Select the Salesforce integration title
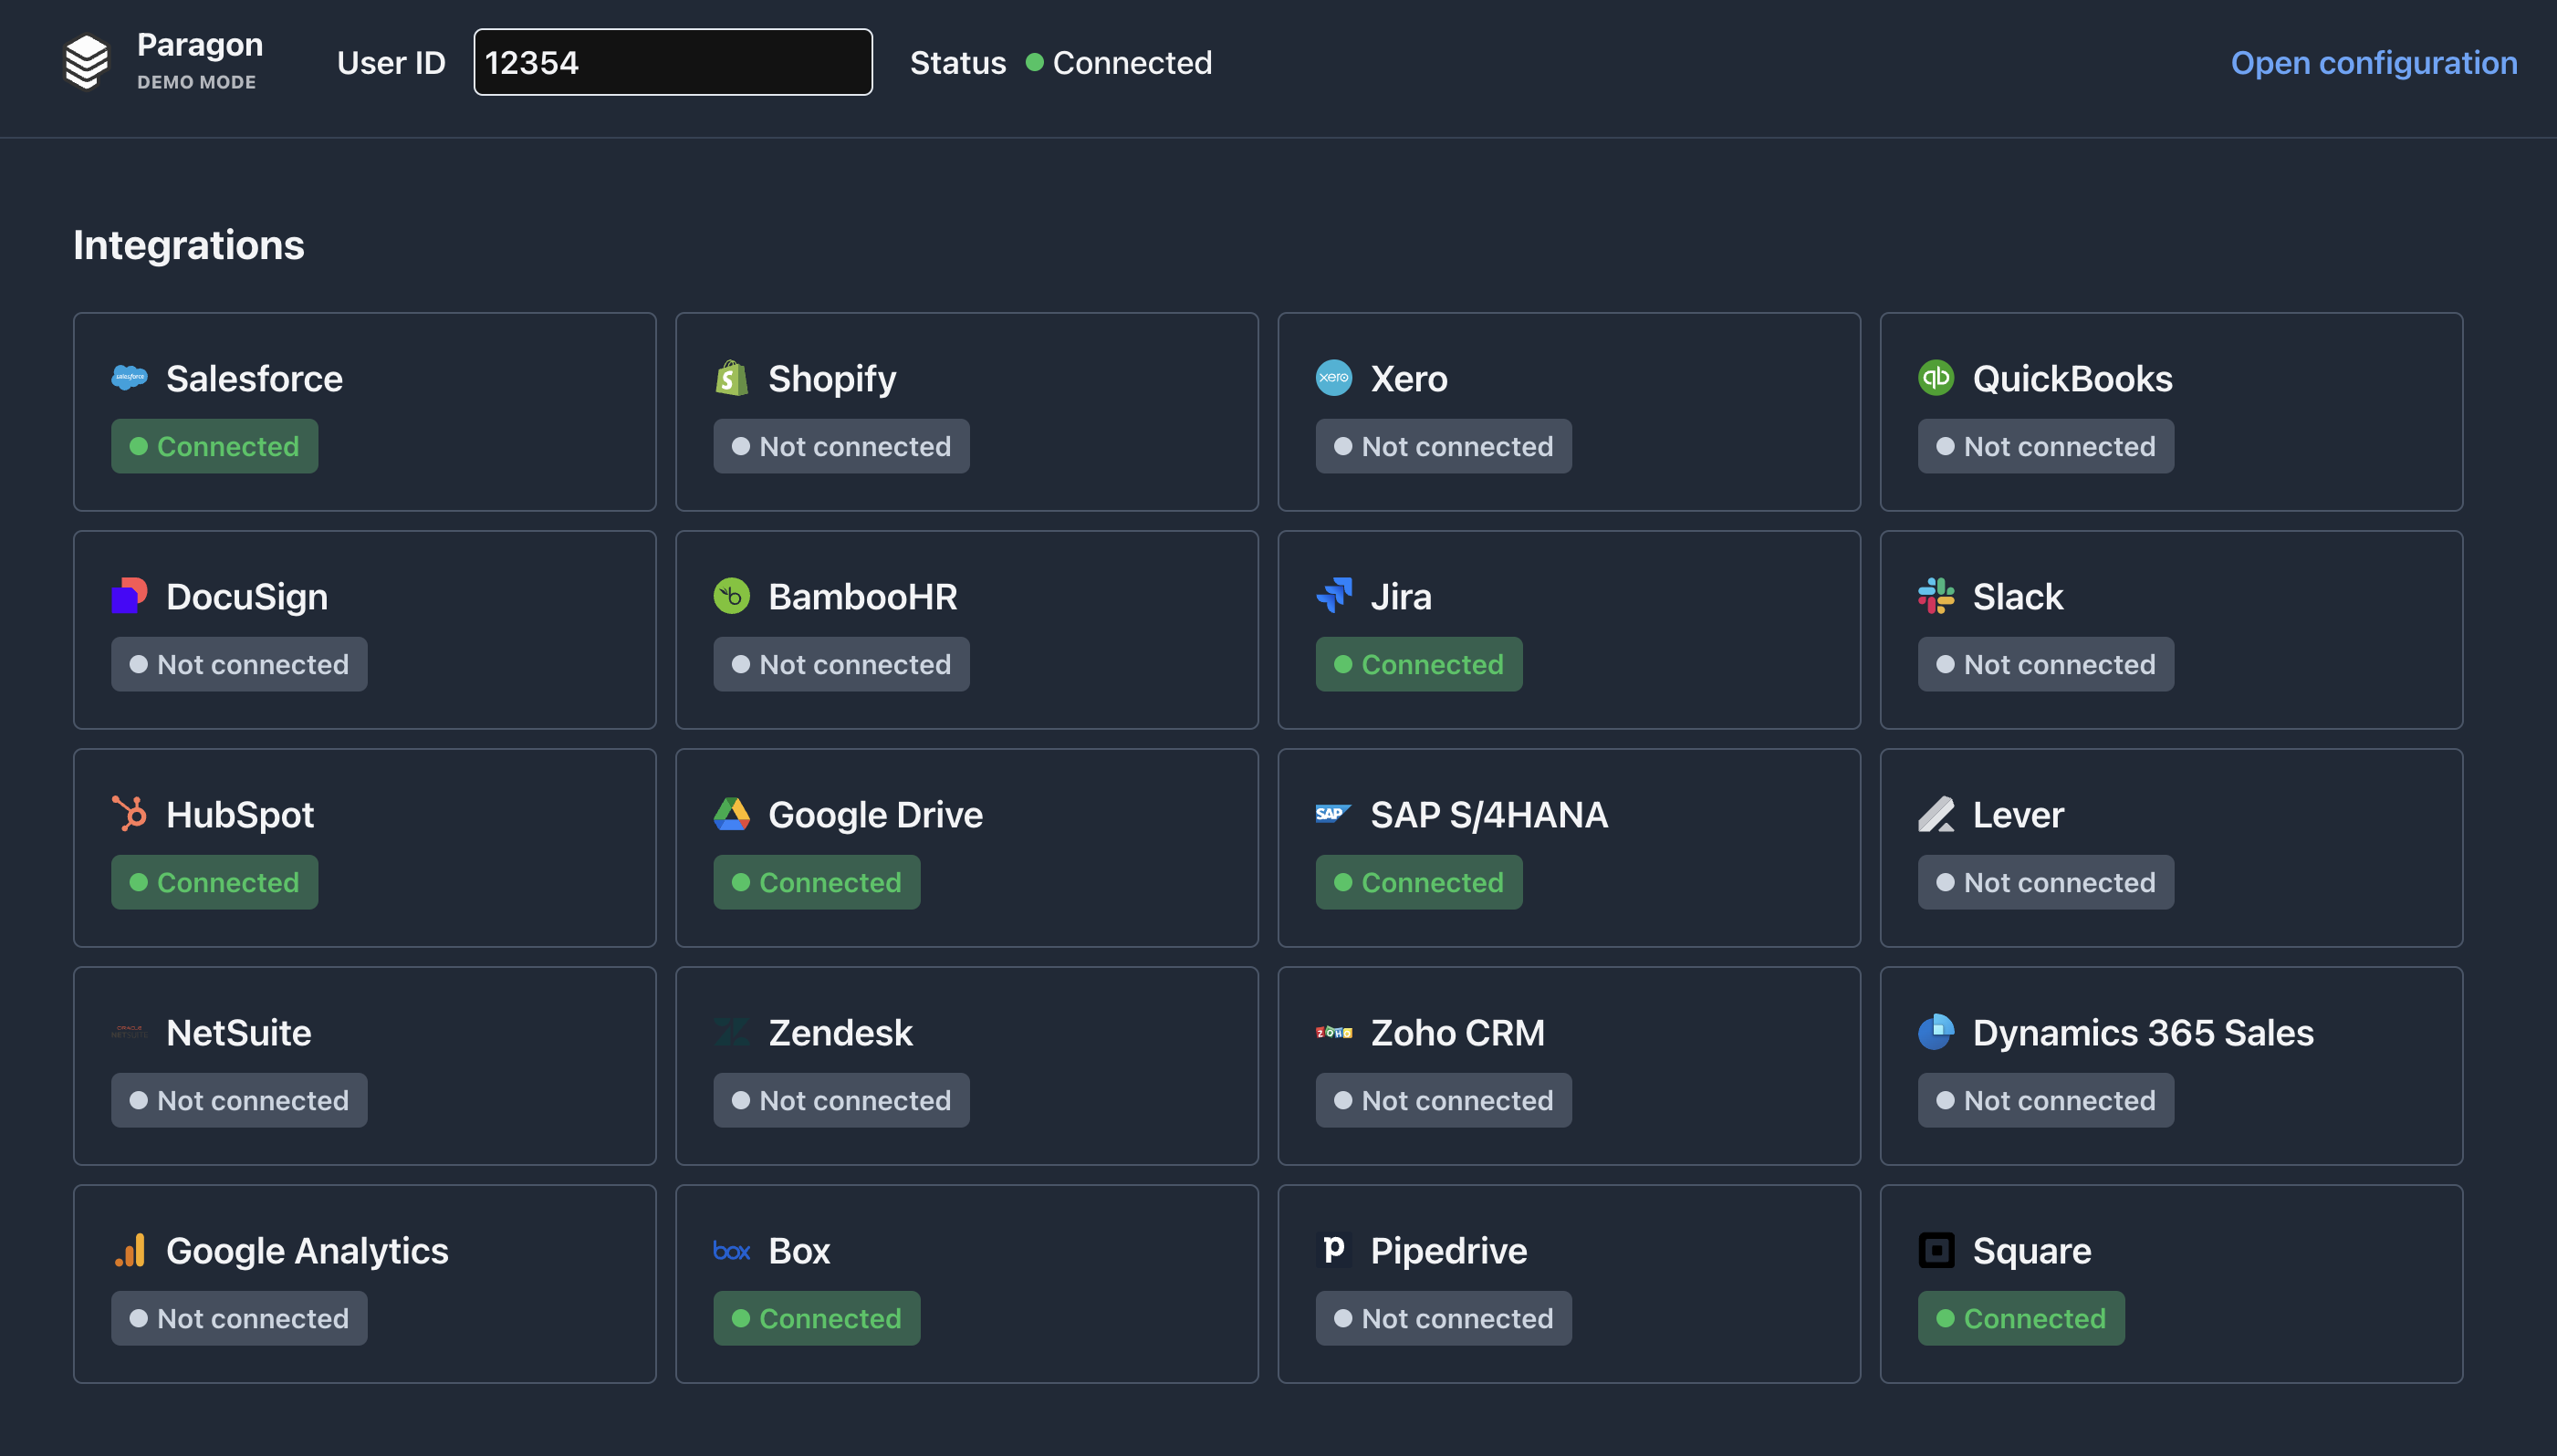 tap(254, 378)
